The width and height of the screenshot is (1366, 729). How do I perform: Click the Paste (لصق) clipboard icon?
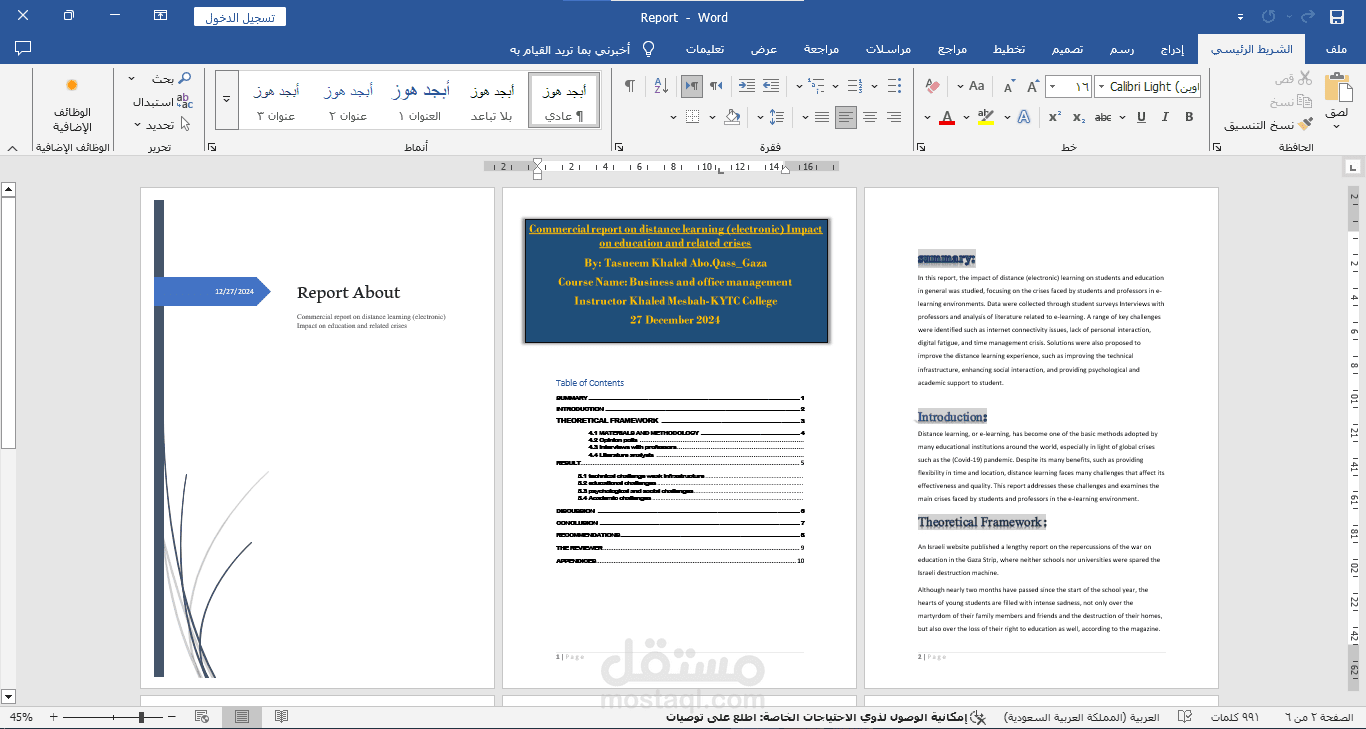click(x=1337, y=87)
